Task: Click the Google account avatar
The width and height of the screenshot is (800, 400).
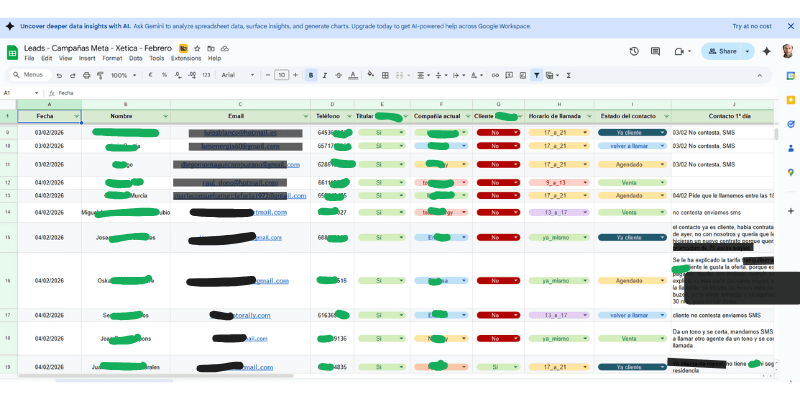Action: point(788,51)
